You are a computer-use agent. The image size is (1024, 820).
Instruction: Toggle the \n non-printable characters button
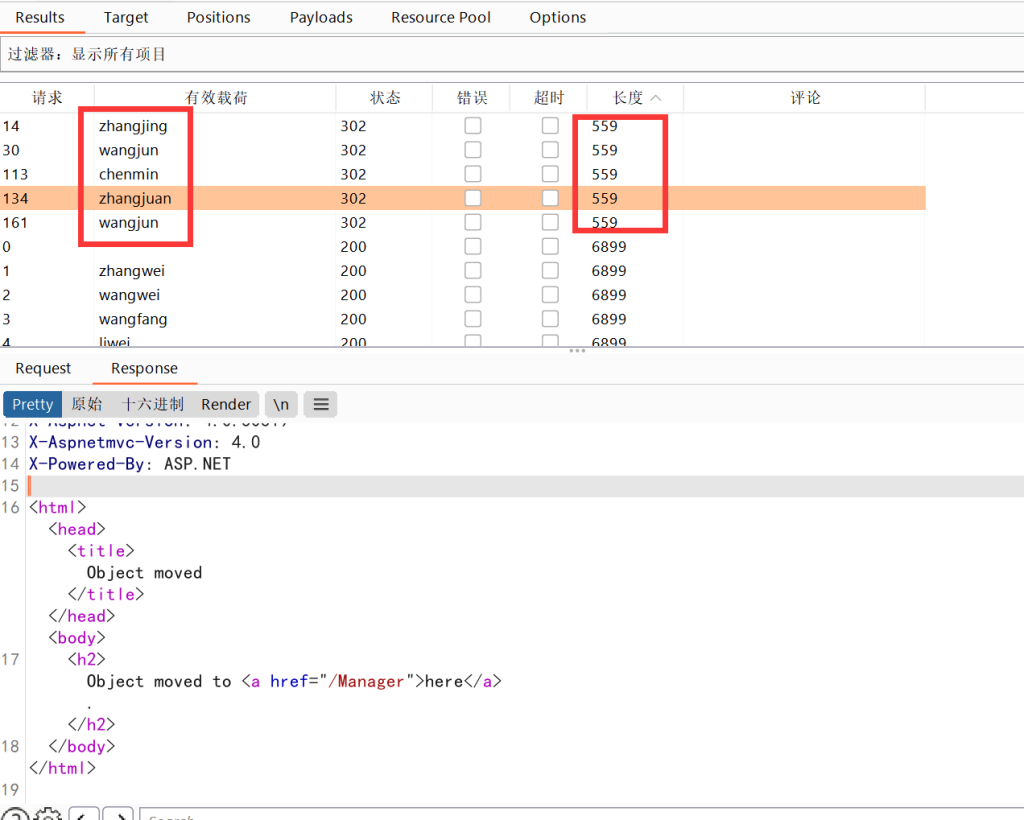(281, 404)
